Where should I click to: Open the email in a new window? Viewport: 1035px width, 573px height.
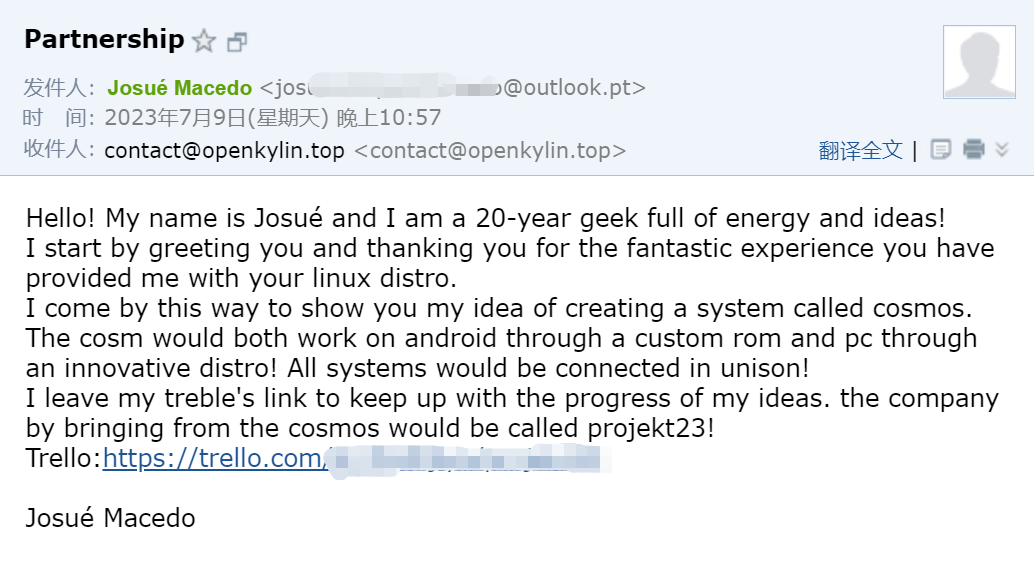pyautogui.click(x=237, y=42)
